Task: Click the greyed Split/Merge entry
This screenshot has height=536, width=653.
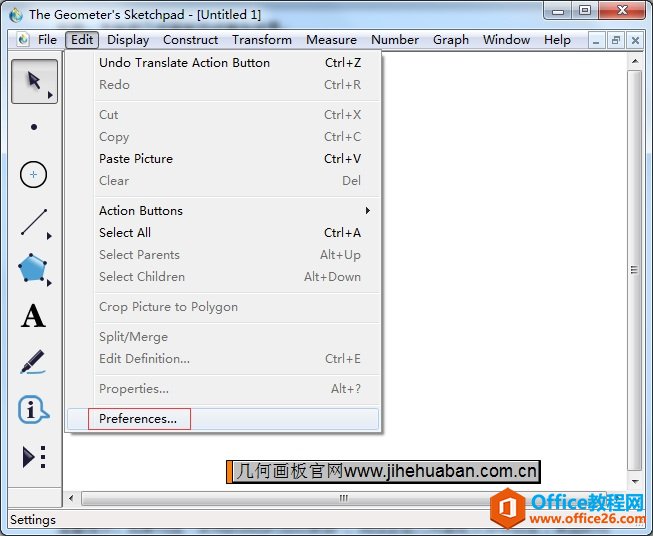Action: click(223, 337)
